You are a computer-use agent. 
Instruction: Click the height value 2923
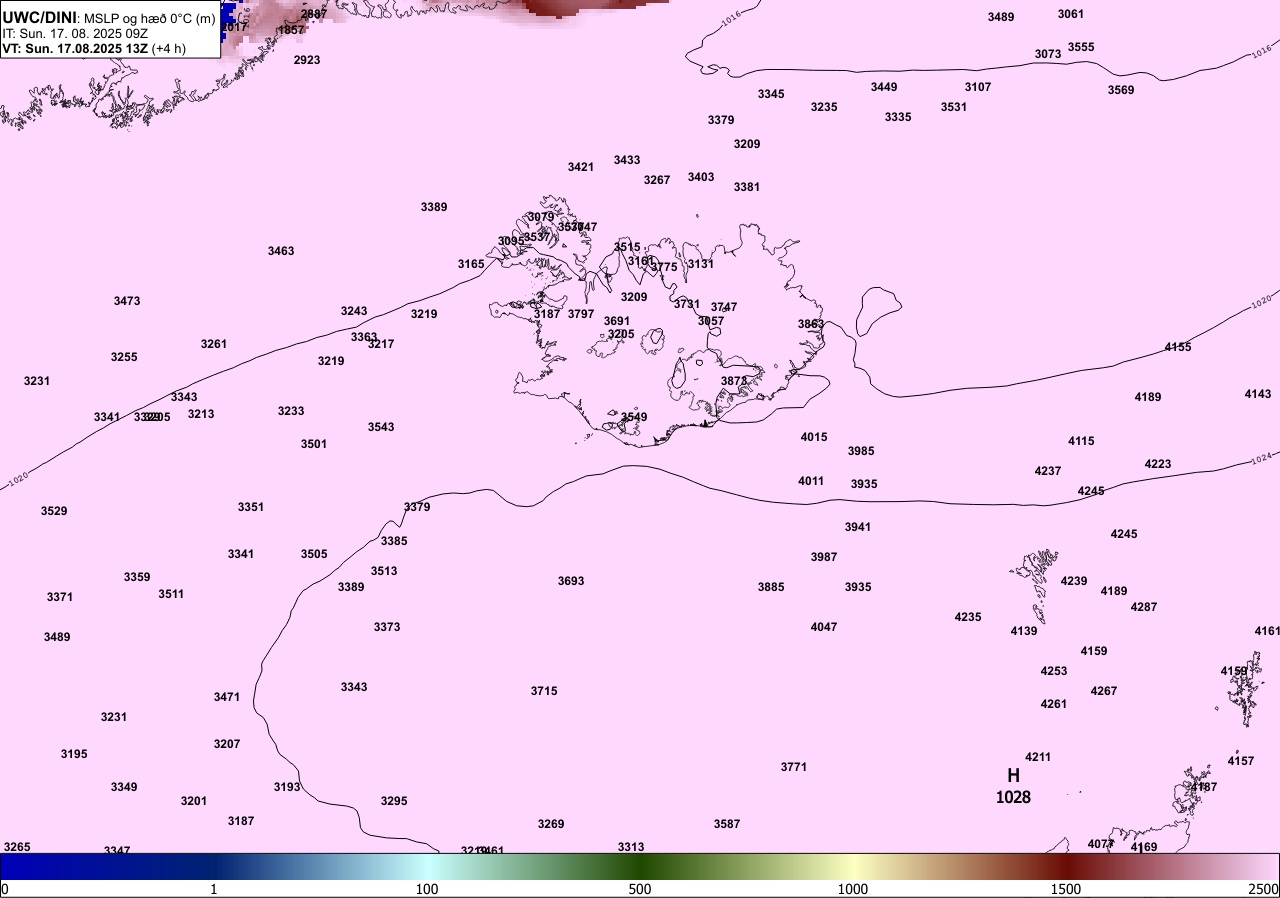coord(307,60)
